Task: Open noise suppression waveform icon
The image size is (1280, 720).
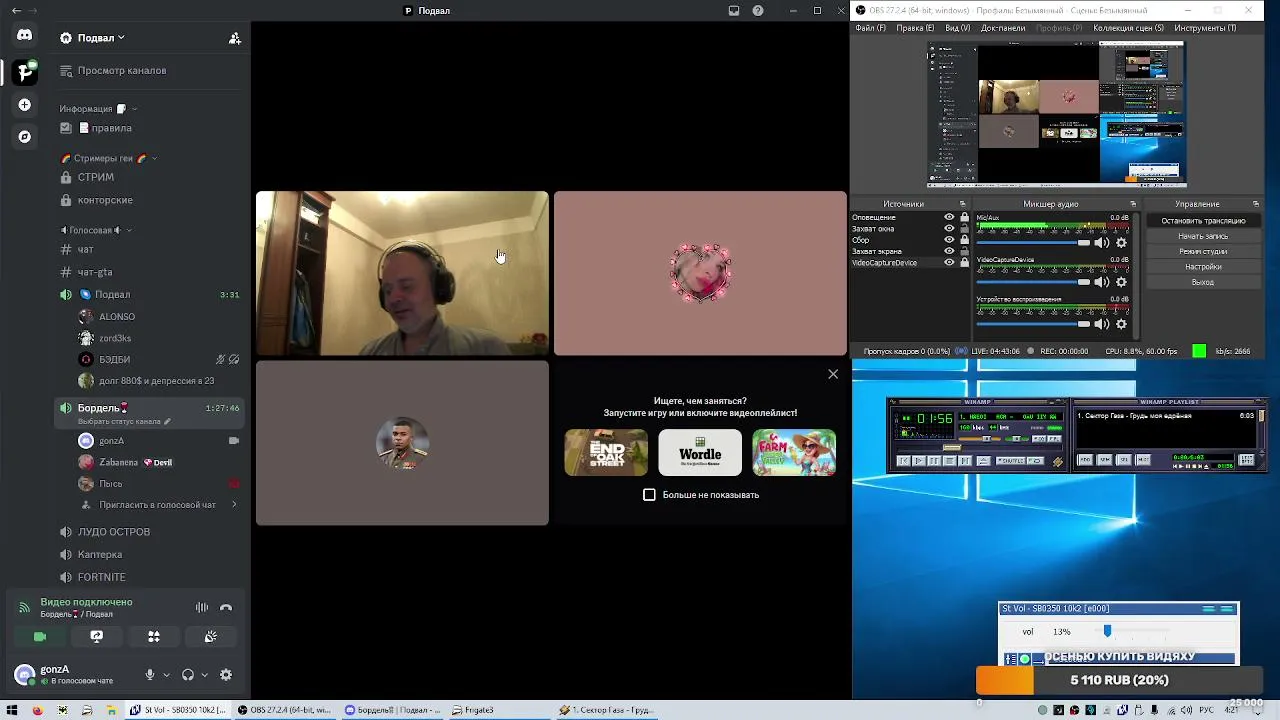Action: point(202,607)
